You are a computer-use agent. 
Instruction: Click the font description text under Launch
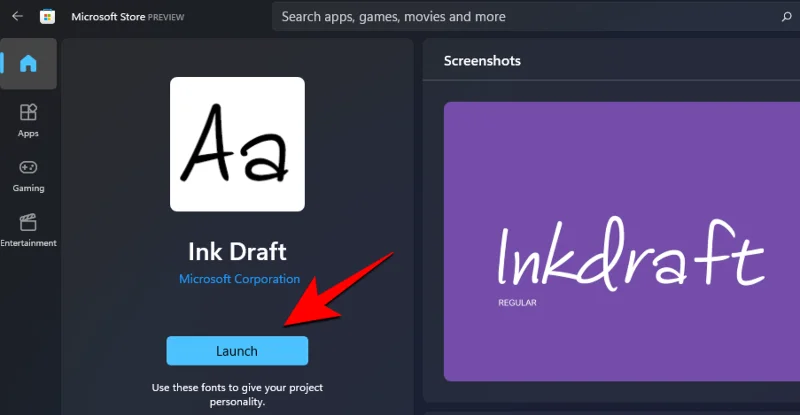click(237, 395)
